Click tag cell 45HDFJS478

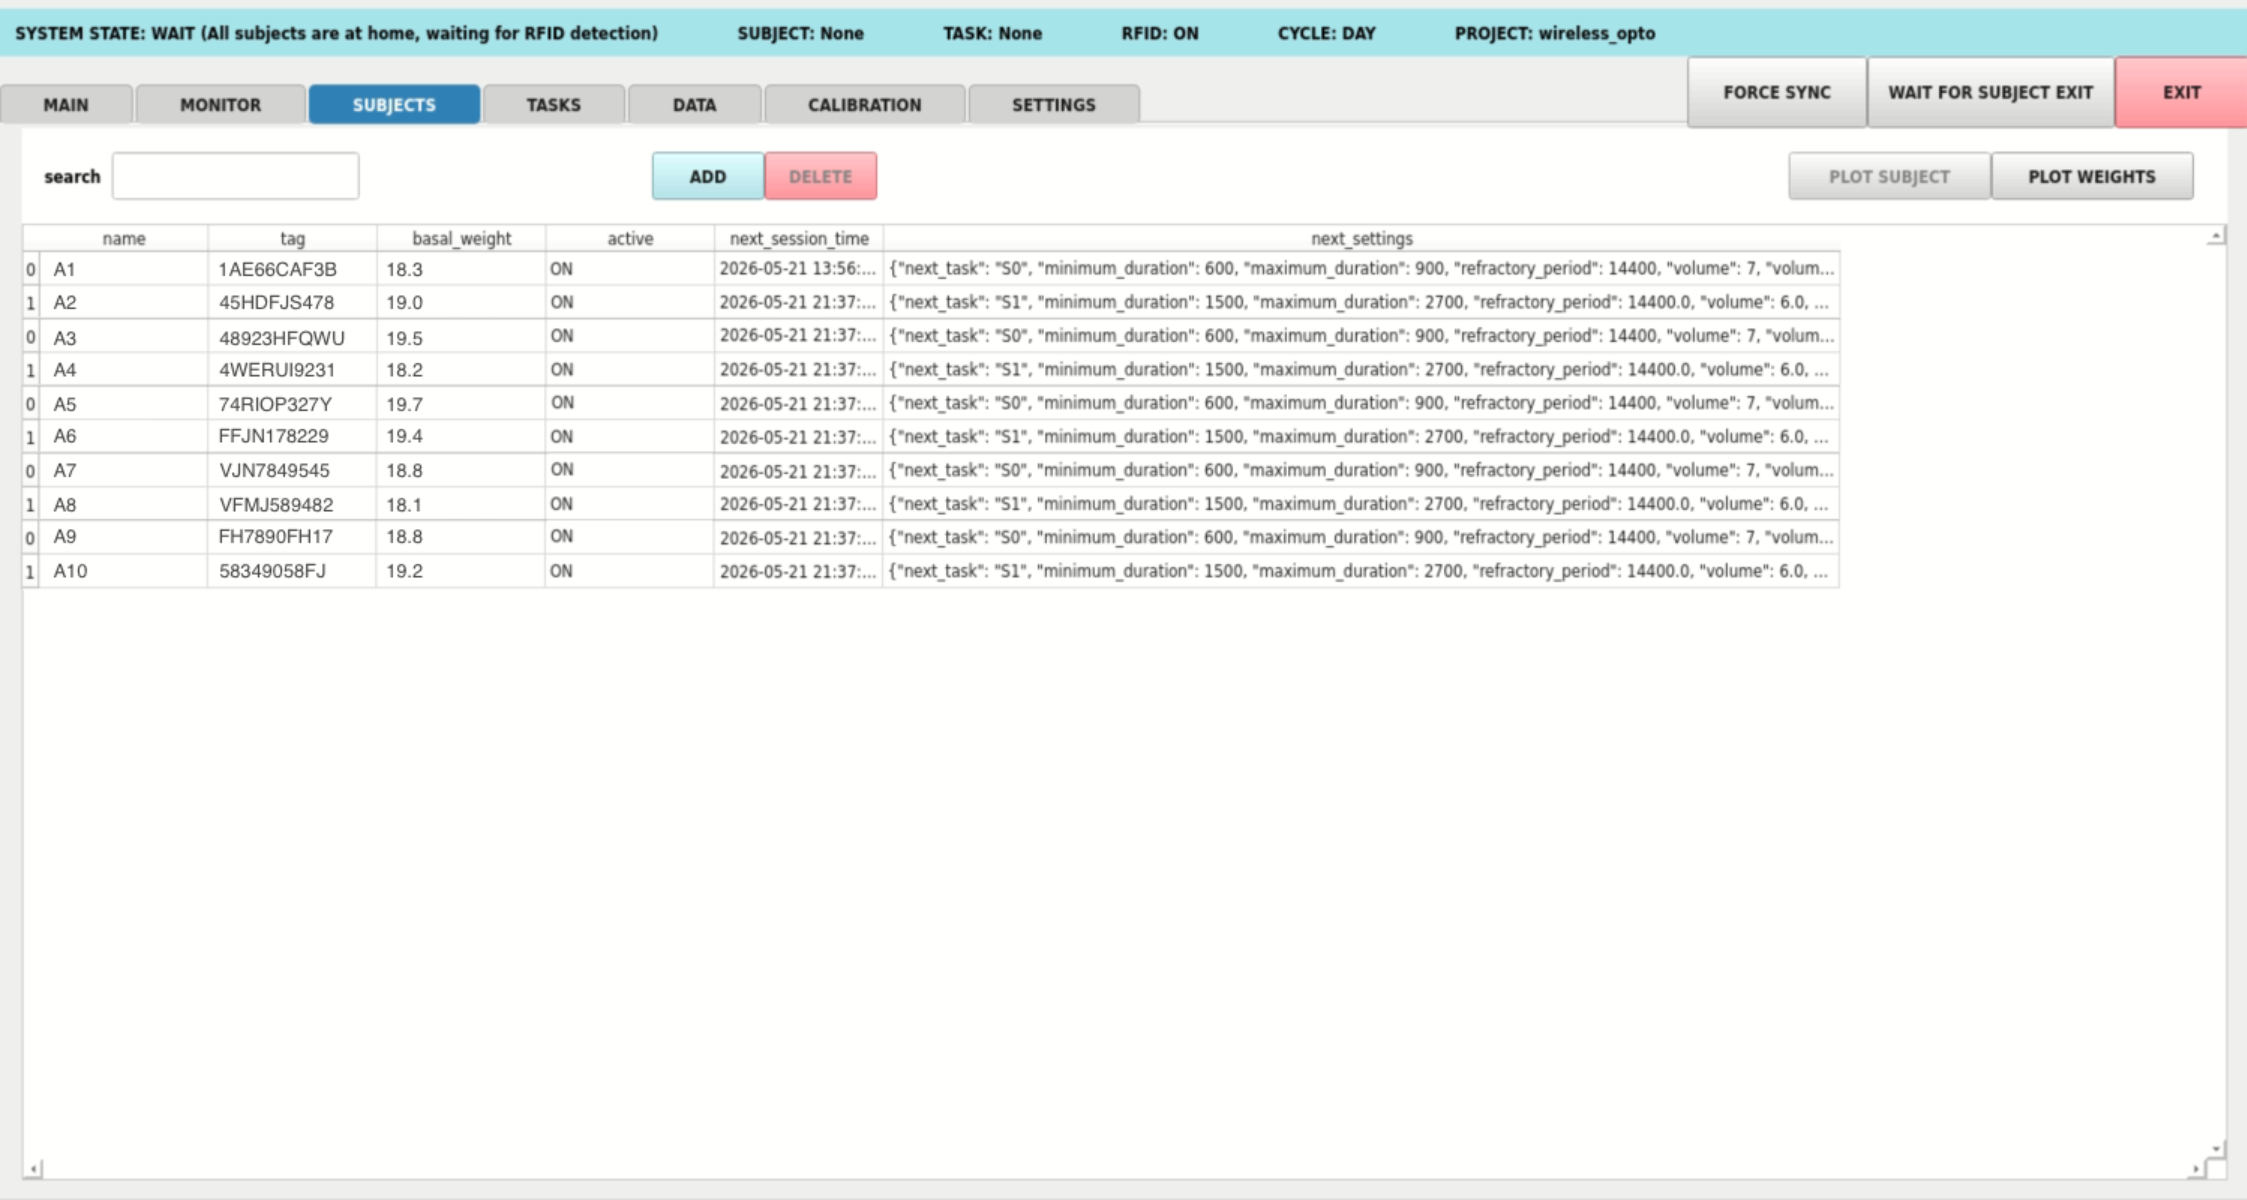click(292, 302)
